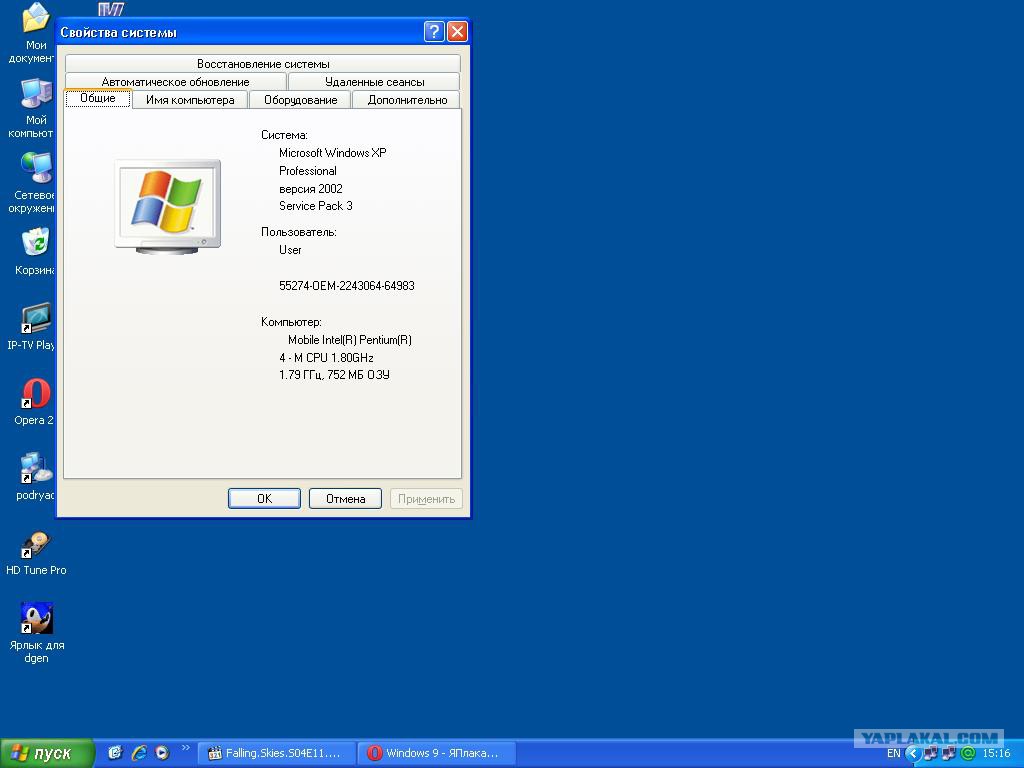Click the Применить button
Image resolution: width=1024 pixels, height=768 pixels.
[426, 498]
